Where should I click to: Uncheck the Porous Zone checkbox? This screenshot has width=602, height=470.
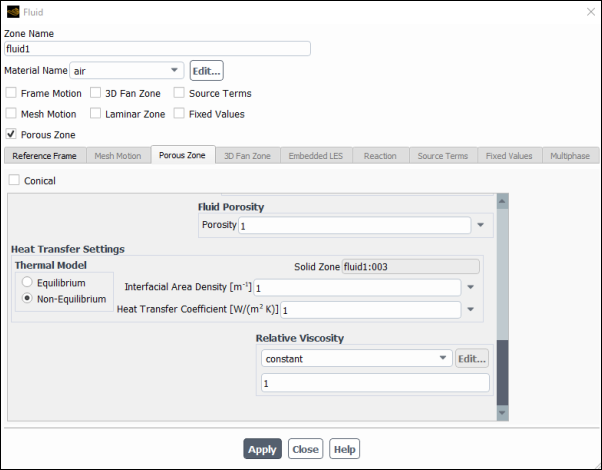[x=11, y=134]
